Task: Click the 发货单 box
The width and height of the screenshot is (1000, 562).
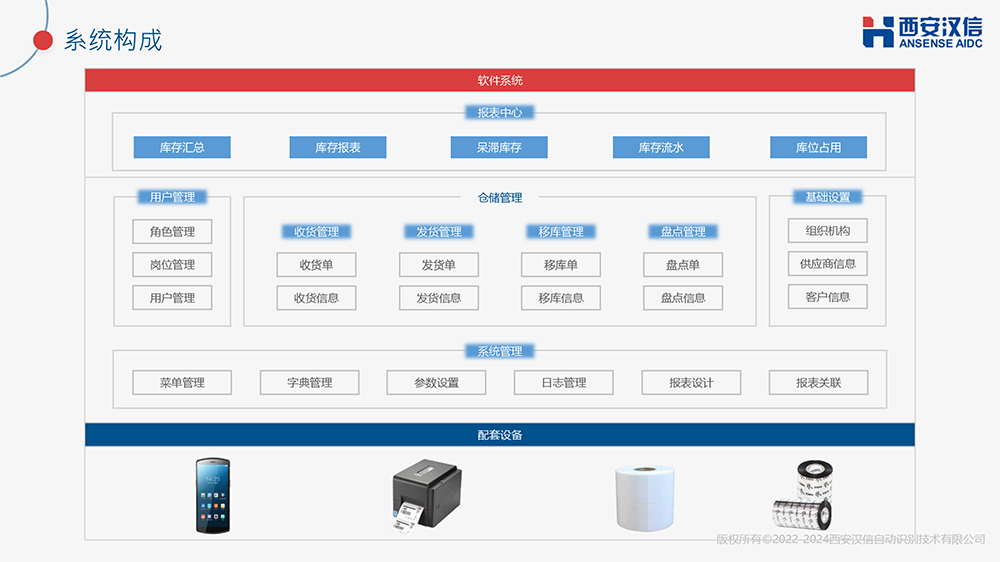Action: (438, 265)
